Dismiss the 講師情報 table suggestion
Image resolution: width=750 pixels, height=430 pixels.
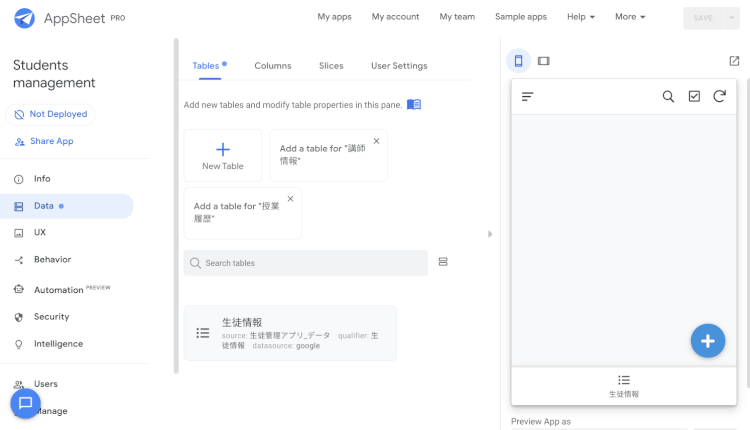(376, 141)
